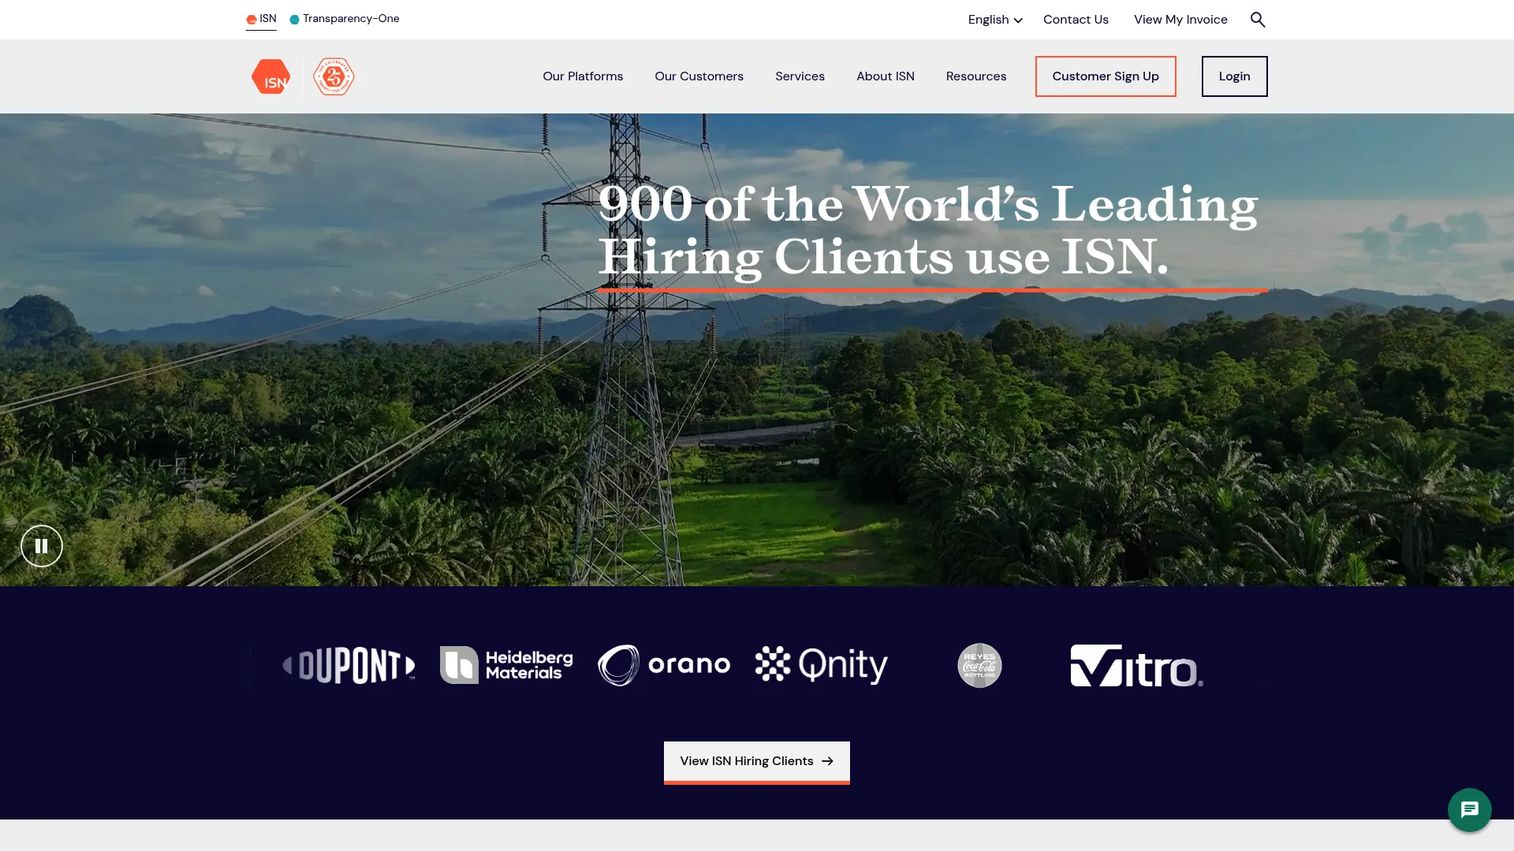Click the Vitro logo
This screenshot has height=851, width=1514.
point(1137,666)
